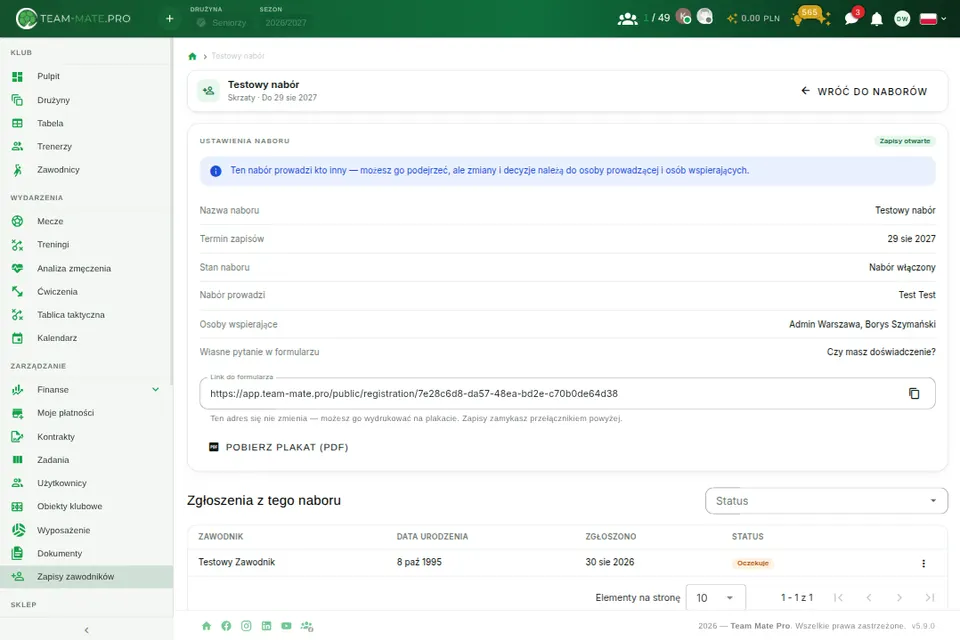Viewport: 960px width, 640px height.
Task: Open the 0.00 PLN balance indicator
Action: click(753, 18)
